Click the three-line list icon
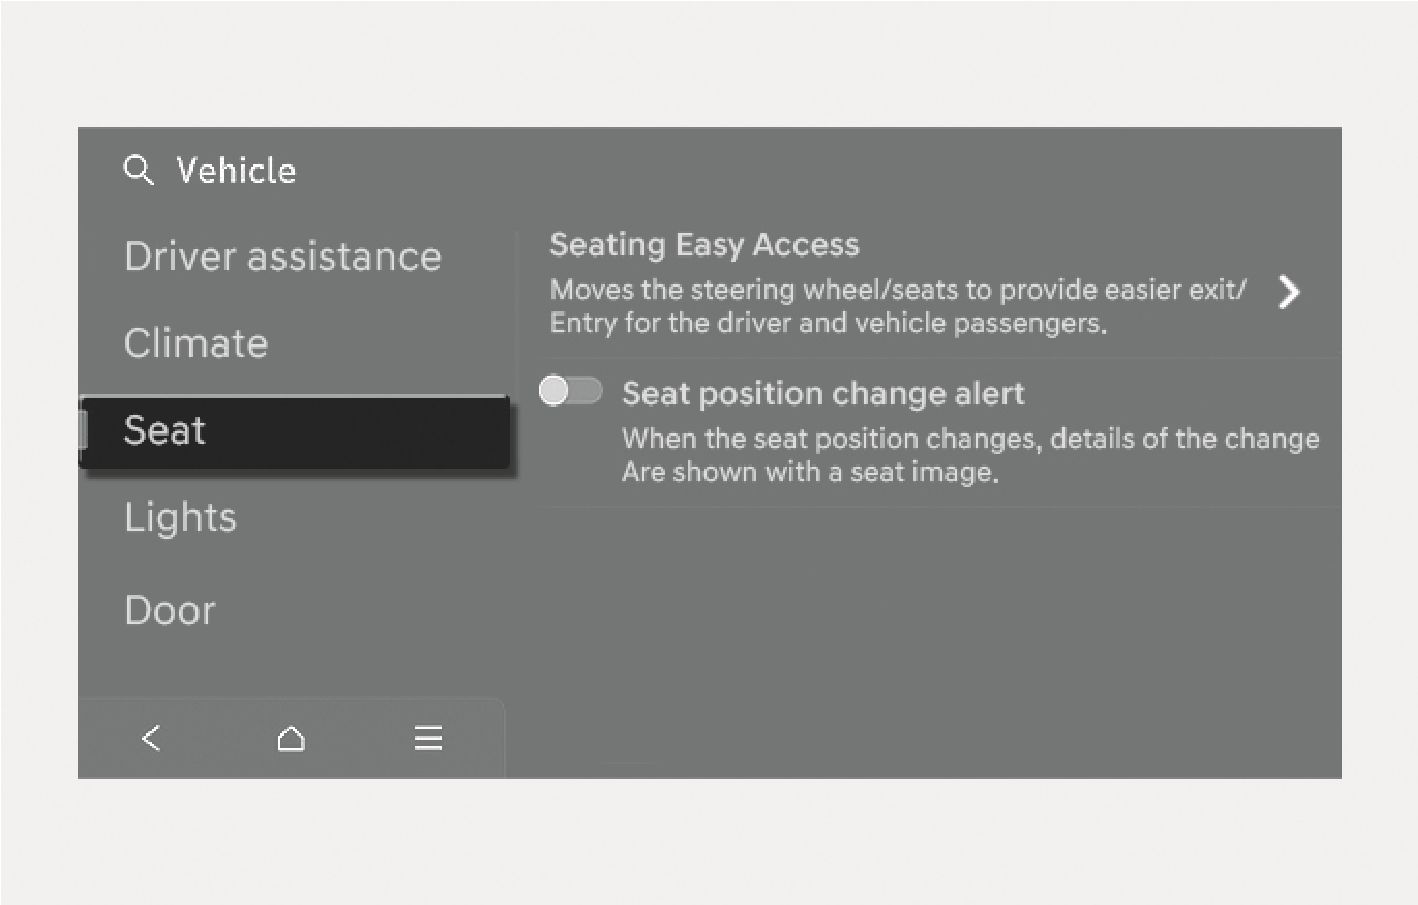This screenshot has width=1418, height=905. tap(428, 738)
